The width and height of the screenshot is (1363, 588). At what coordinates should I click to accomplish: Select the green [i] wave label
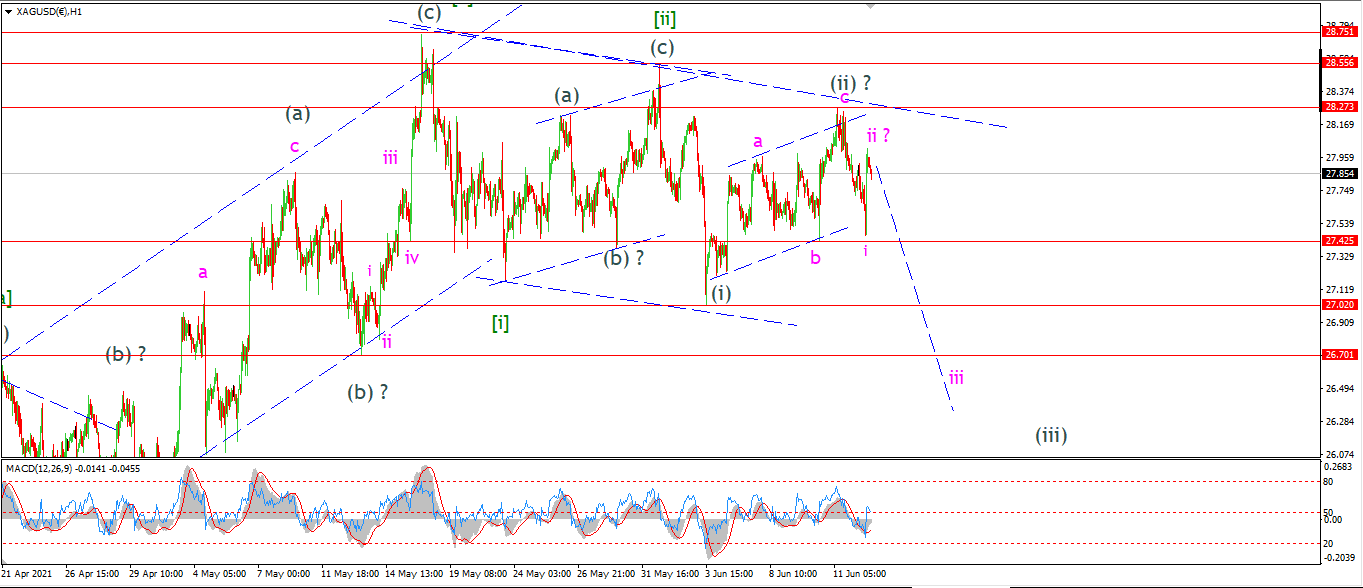pyautogui.click(x=501, y=323)
